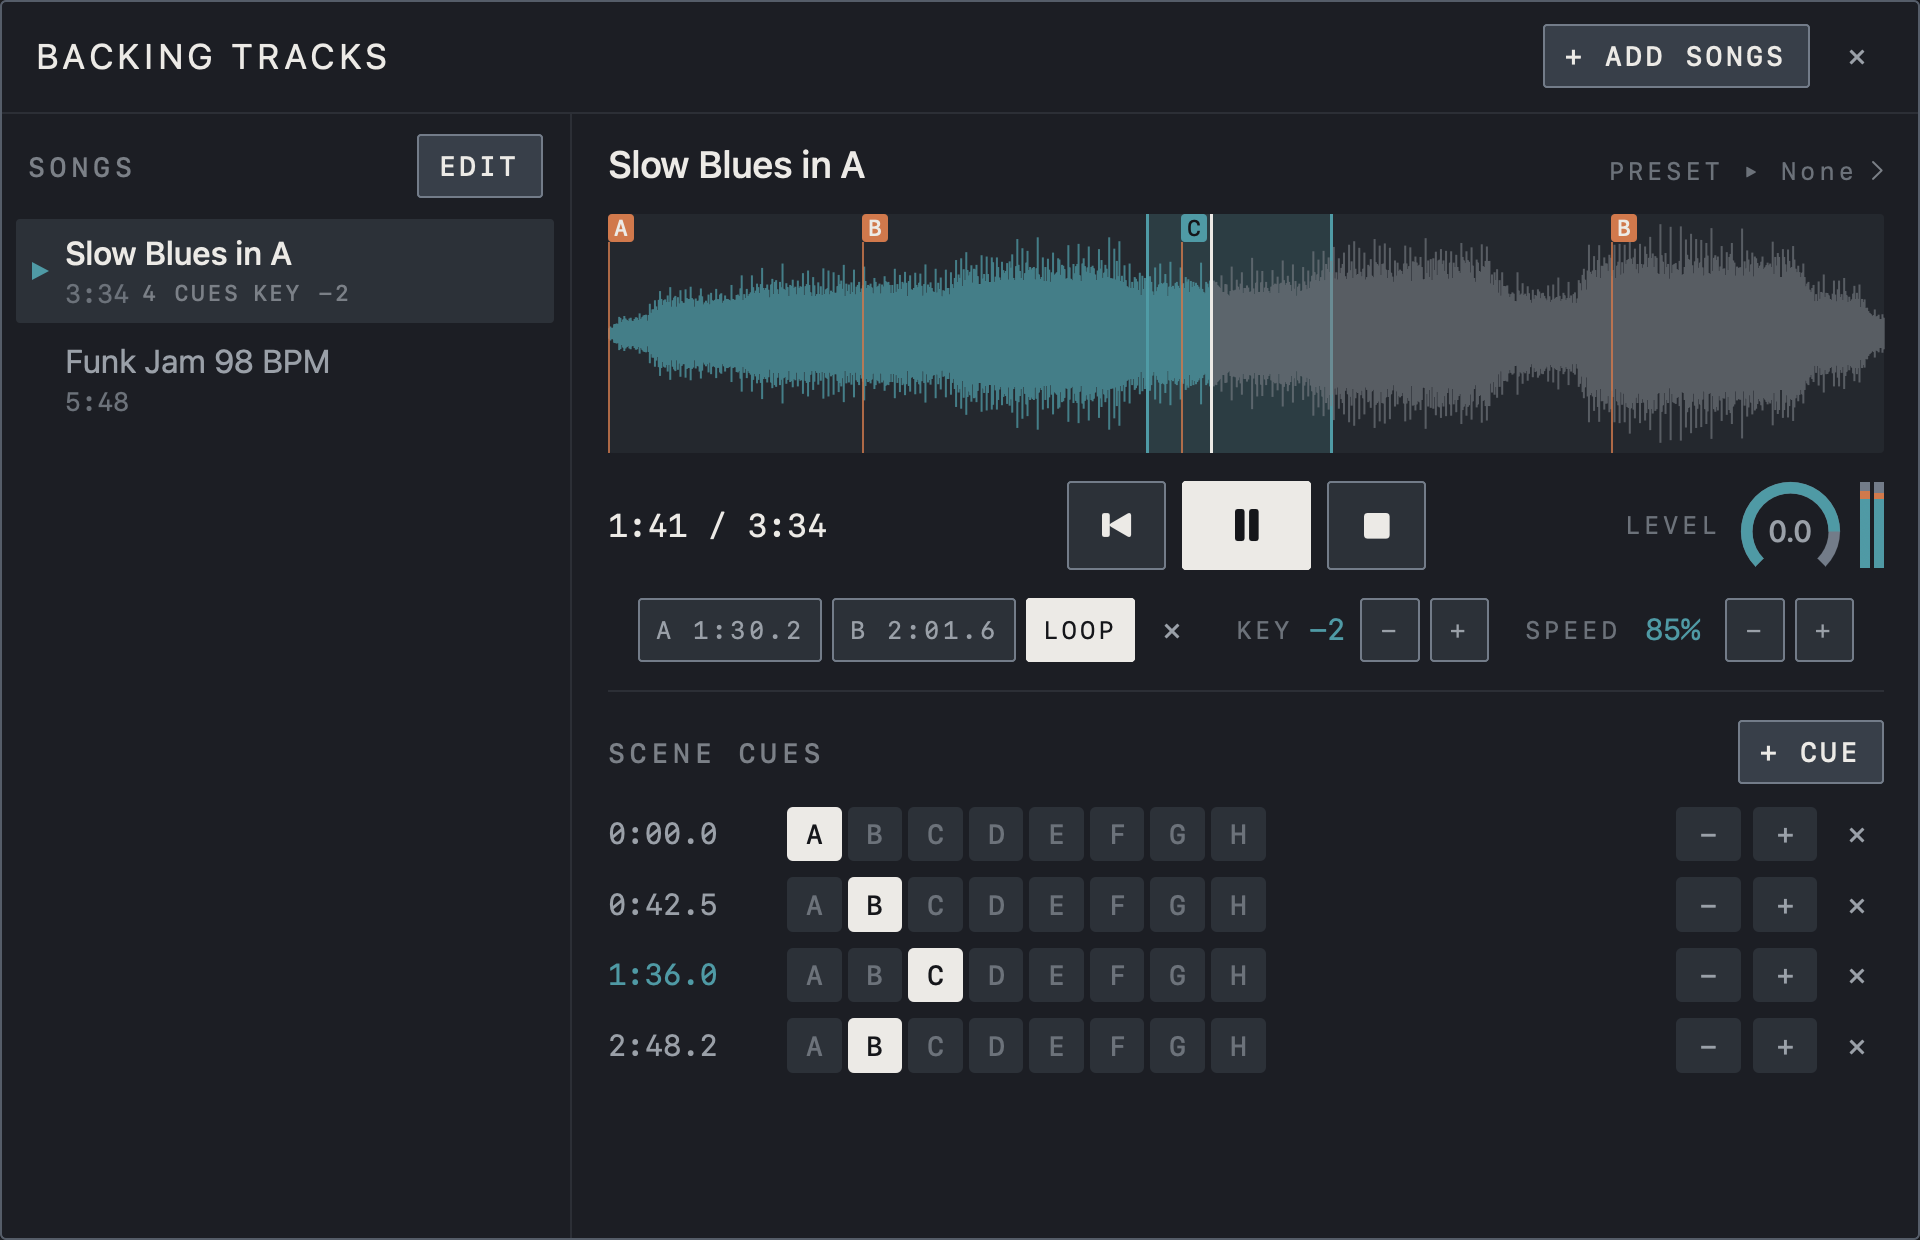
Task: Click the play indicator beside Slow Blues in A
Action: pos(40,271)
